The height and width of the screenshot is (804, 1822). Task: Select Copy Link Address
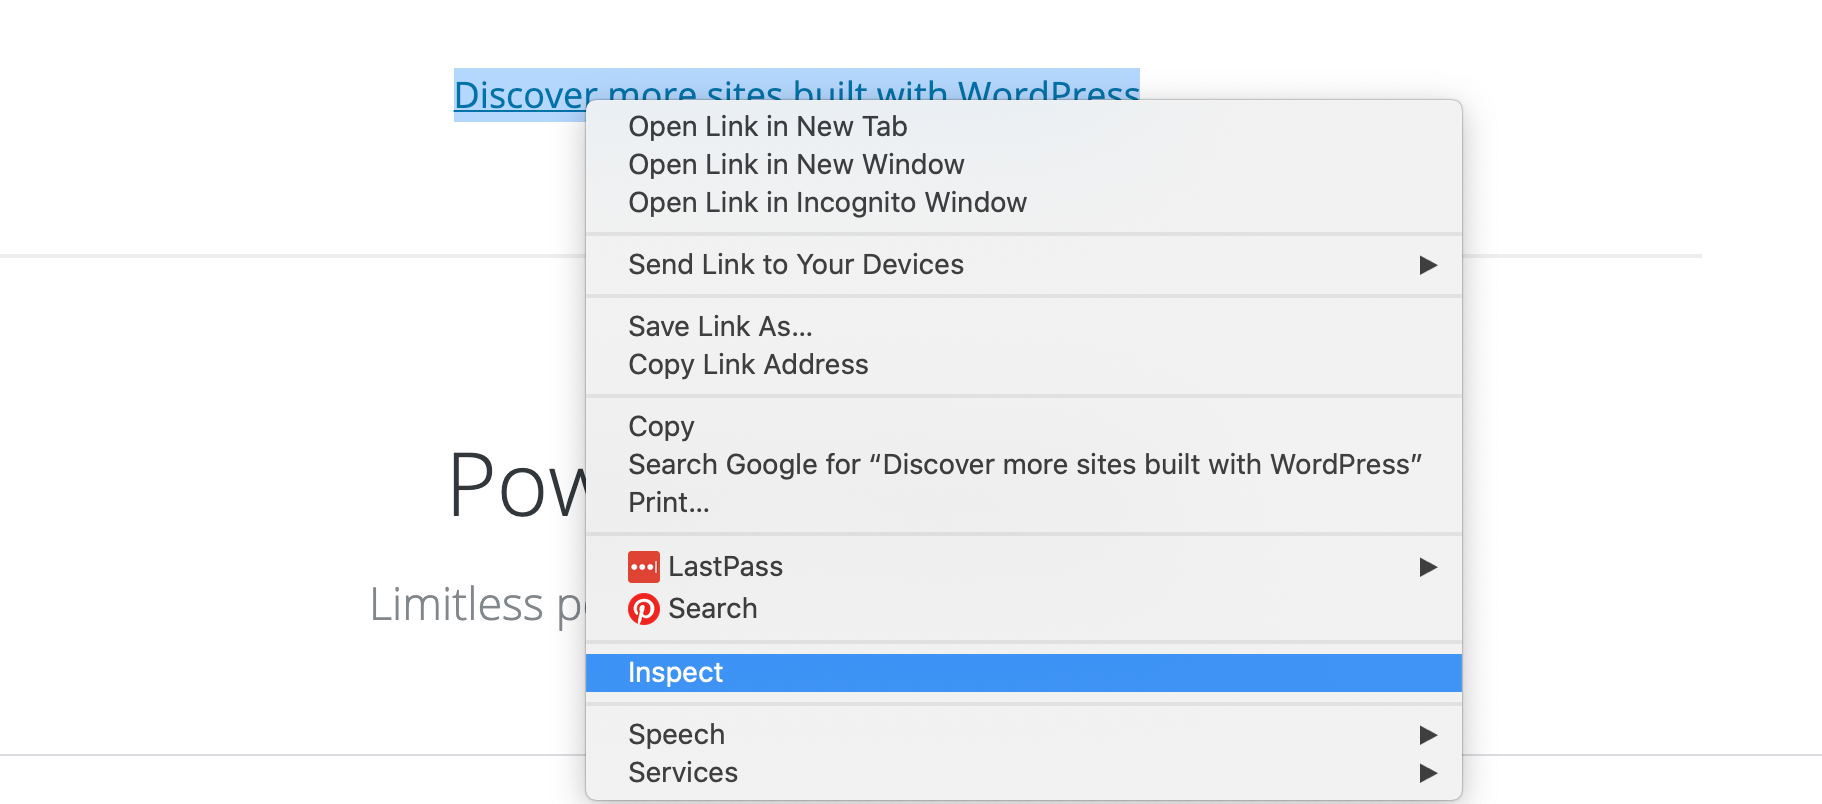[1023, 365]
